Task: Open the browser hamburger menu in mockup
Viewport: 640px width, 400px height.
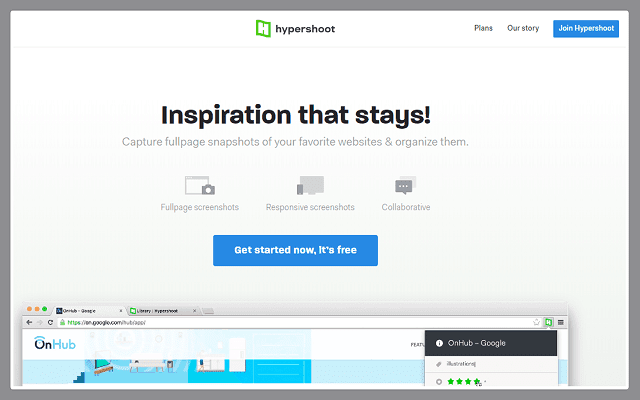Action: [x=561, y=322]
